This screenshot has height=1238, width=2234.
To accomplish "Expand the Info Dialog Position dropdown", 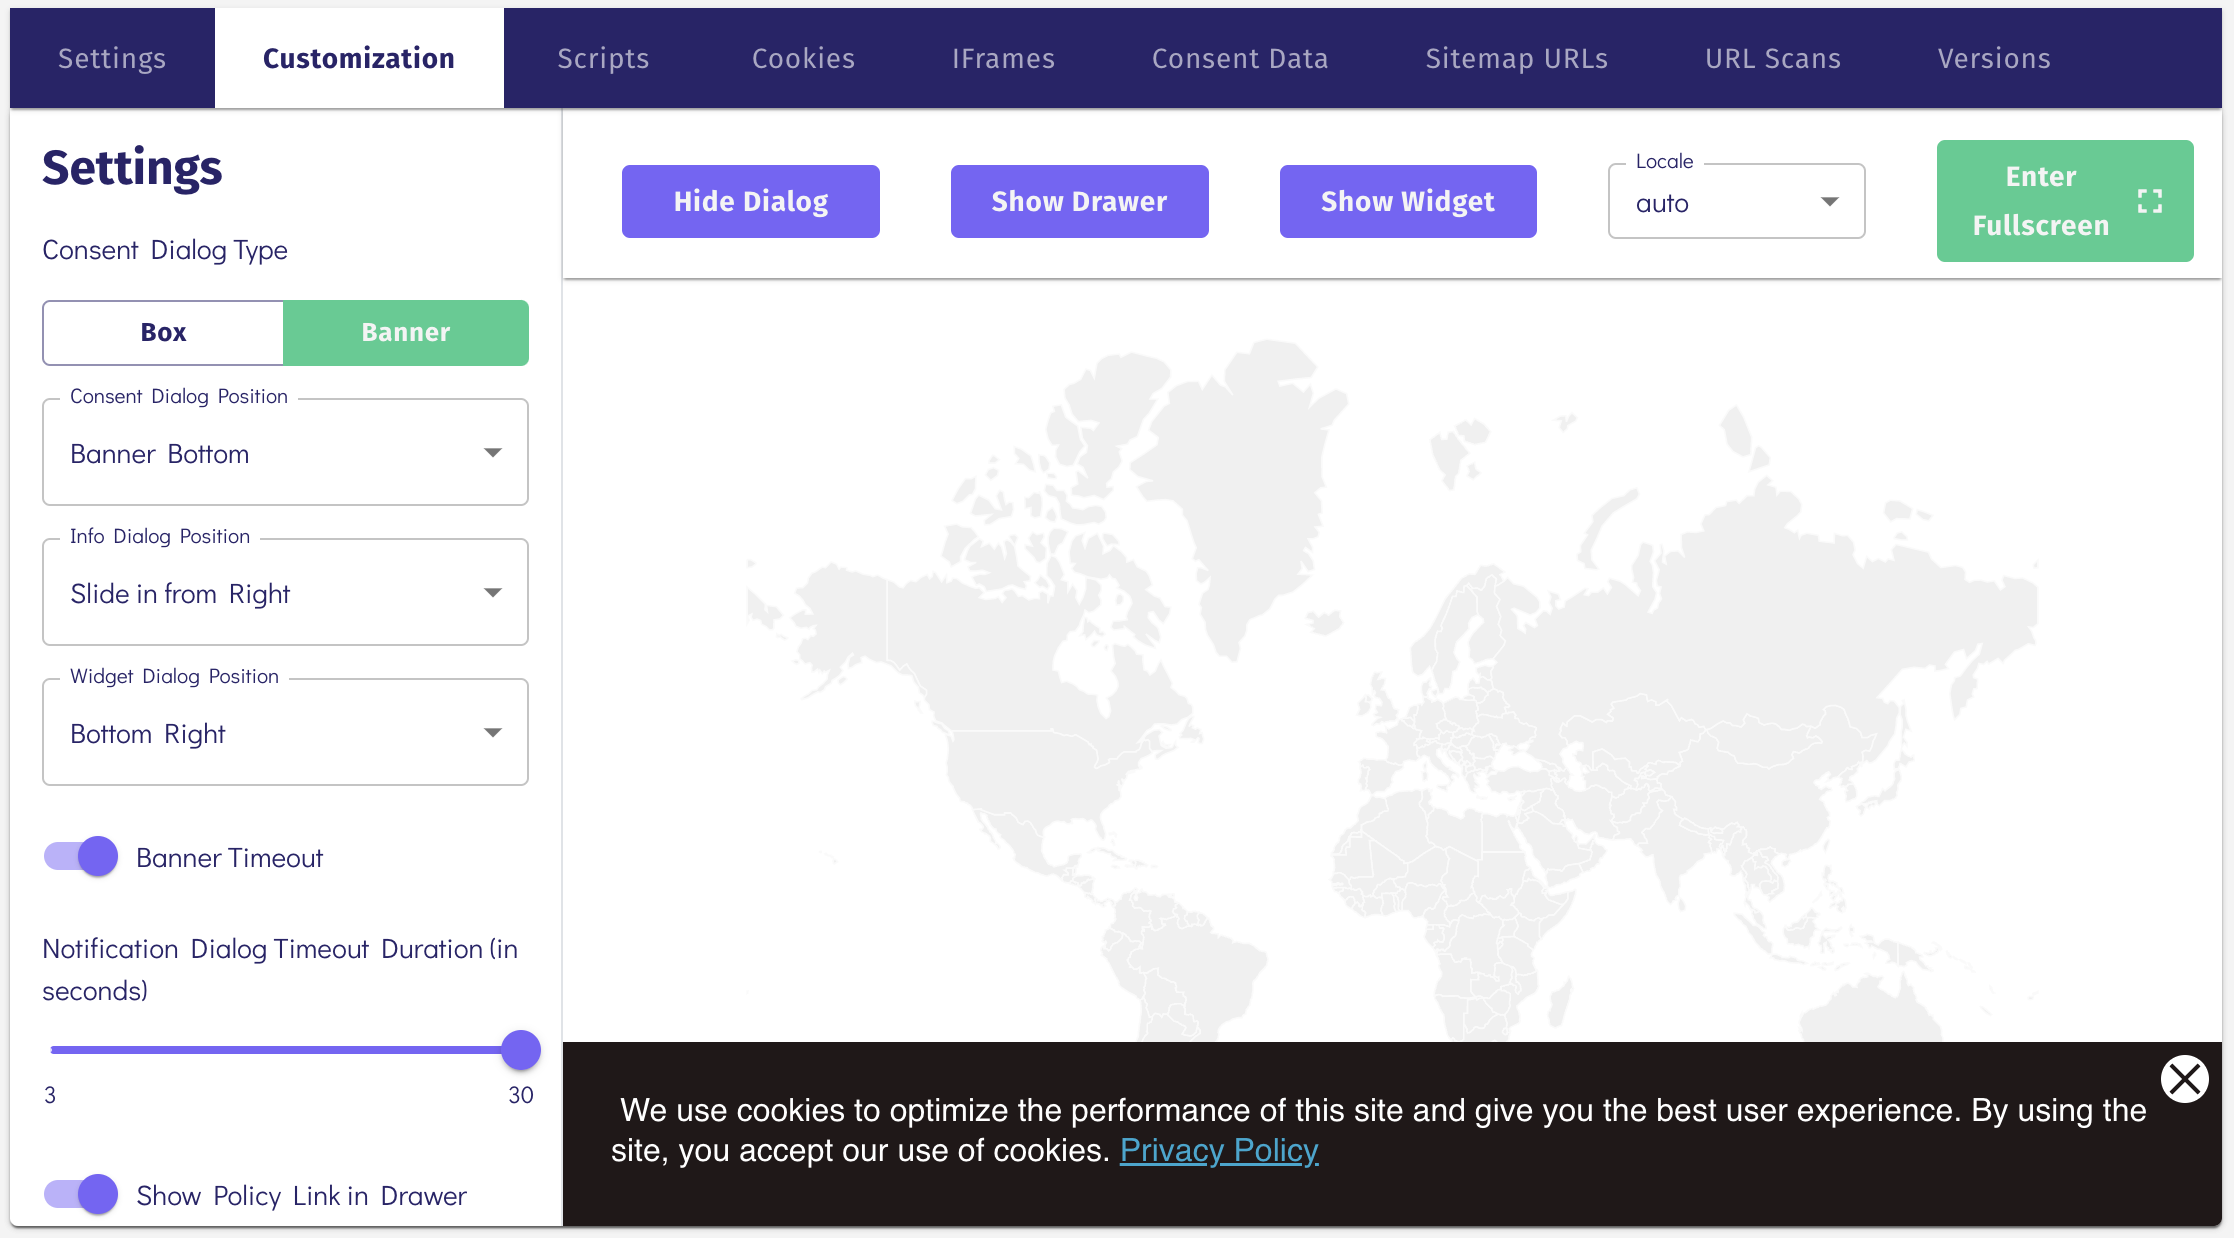I will point(285,593).
